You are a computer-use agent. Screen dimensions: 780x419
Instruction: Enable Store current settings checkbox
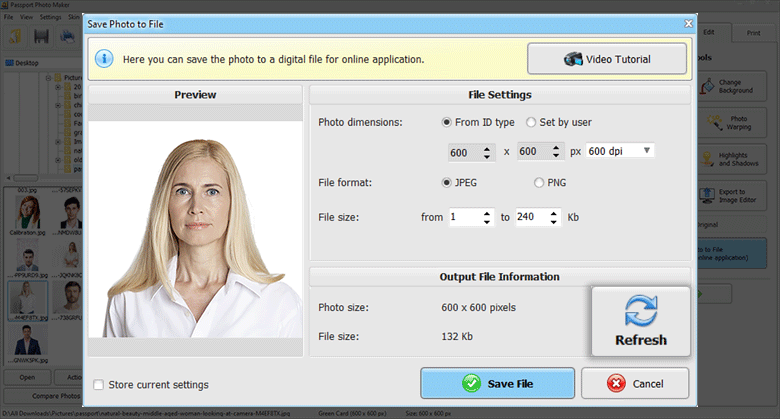click(98, 385)
